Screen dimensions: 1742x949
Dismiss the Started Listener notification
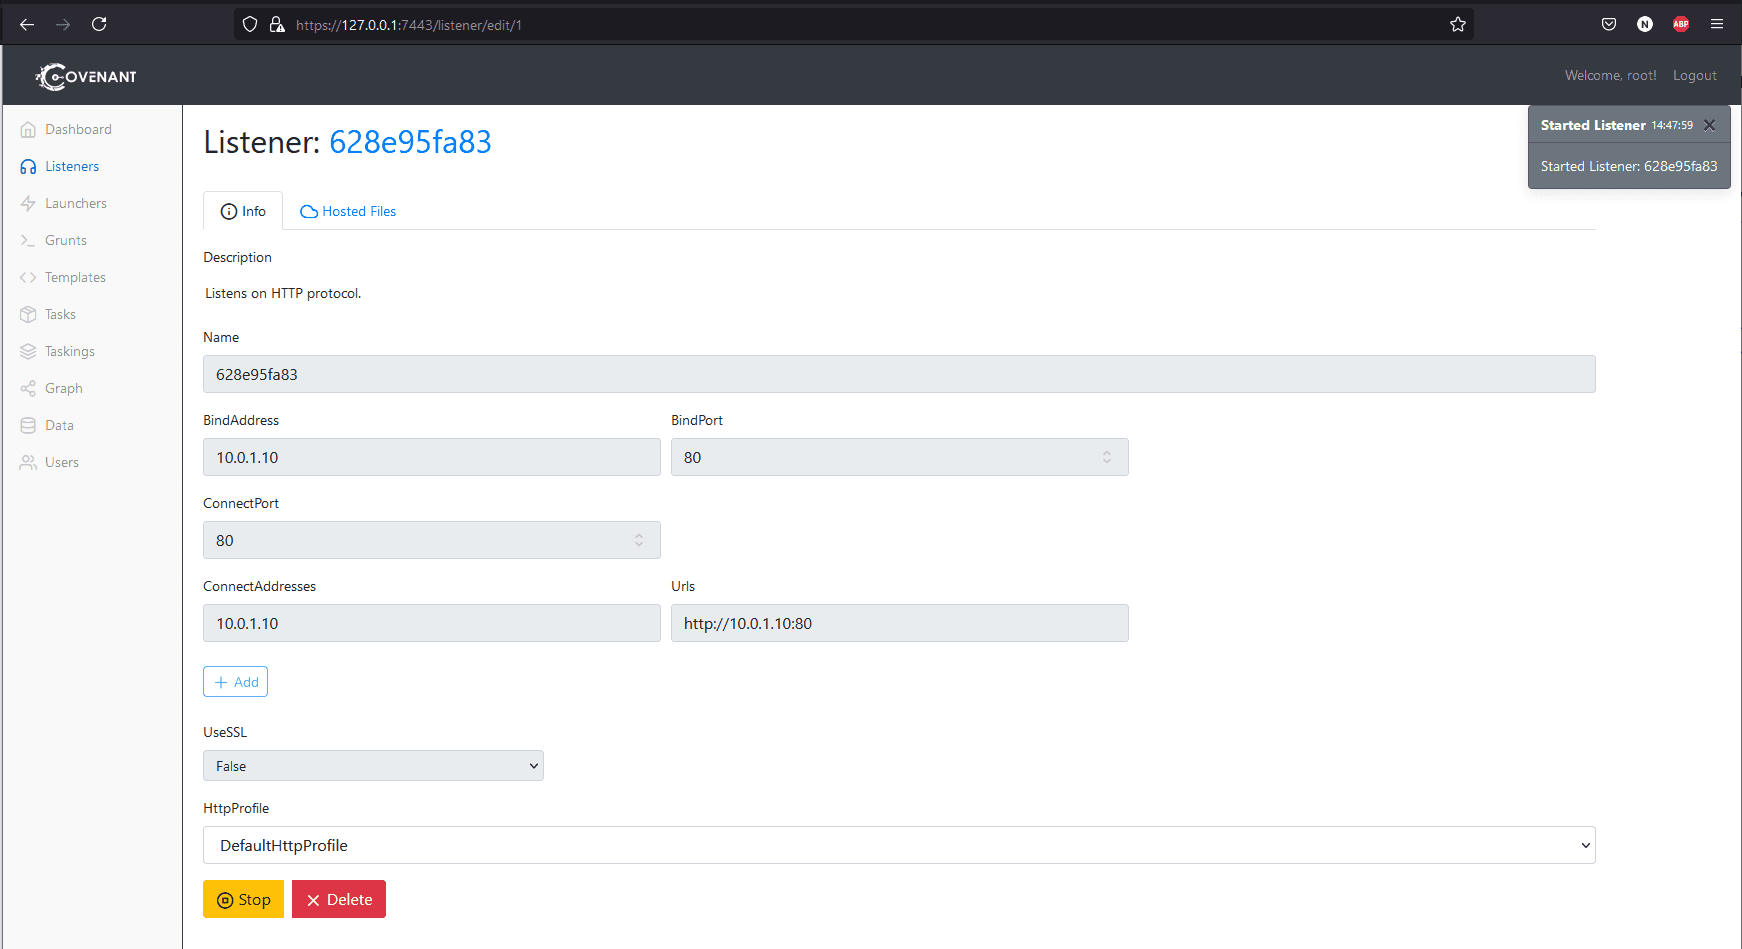[1710, 125]
